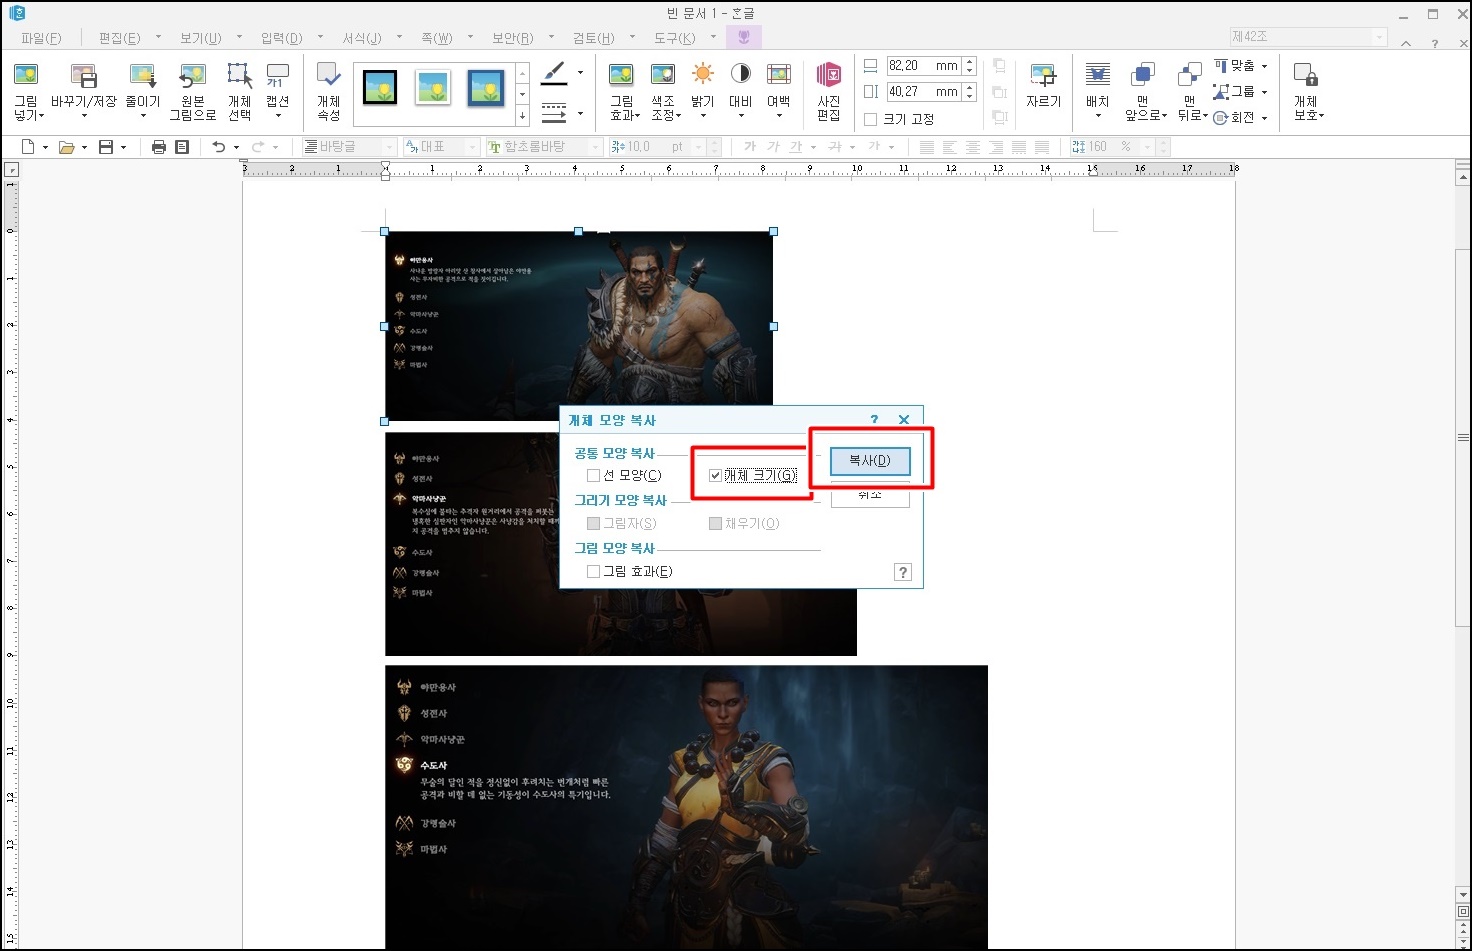Print using the printer icon
Image resolution: width=1472 pixels, height=951 pixels.
tap(158, 147)
